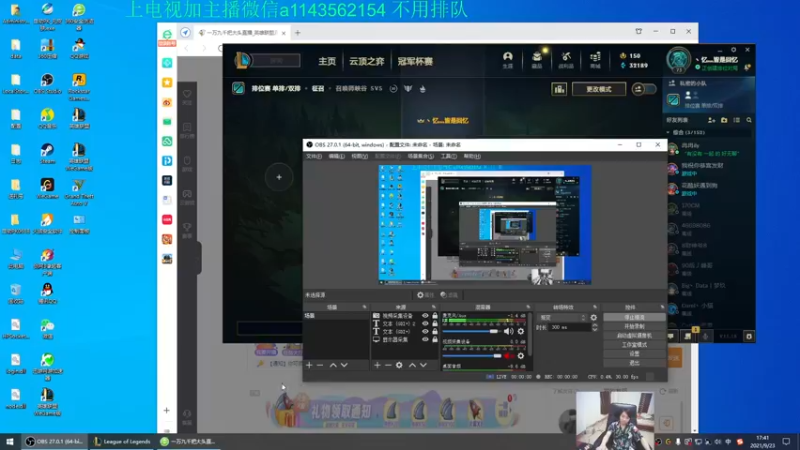The height and width of the screenshot is (450, 800).
Task: Unmute the video capture device audio
Action: (509, 356)
